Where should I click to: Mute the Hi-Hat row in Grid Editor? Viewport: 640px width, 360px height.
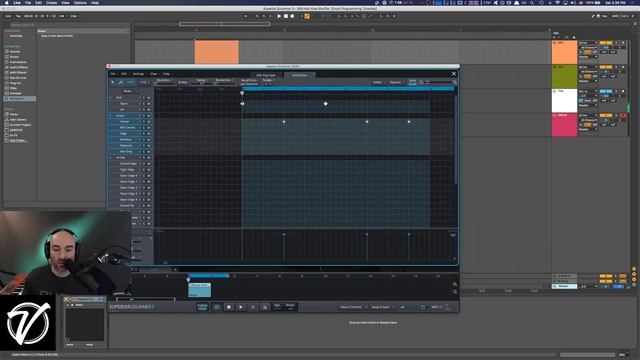[149, 158]
